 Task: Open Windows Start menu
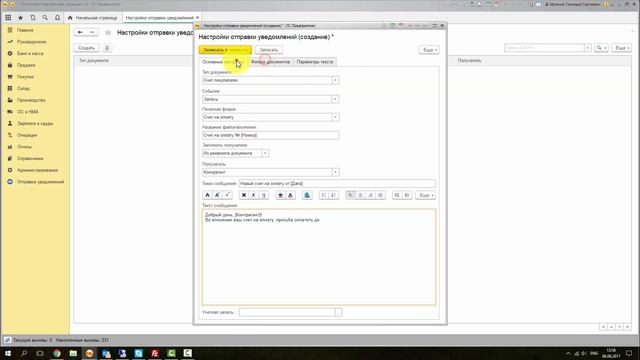(7, 353)
